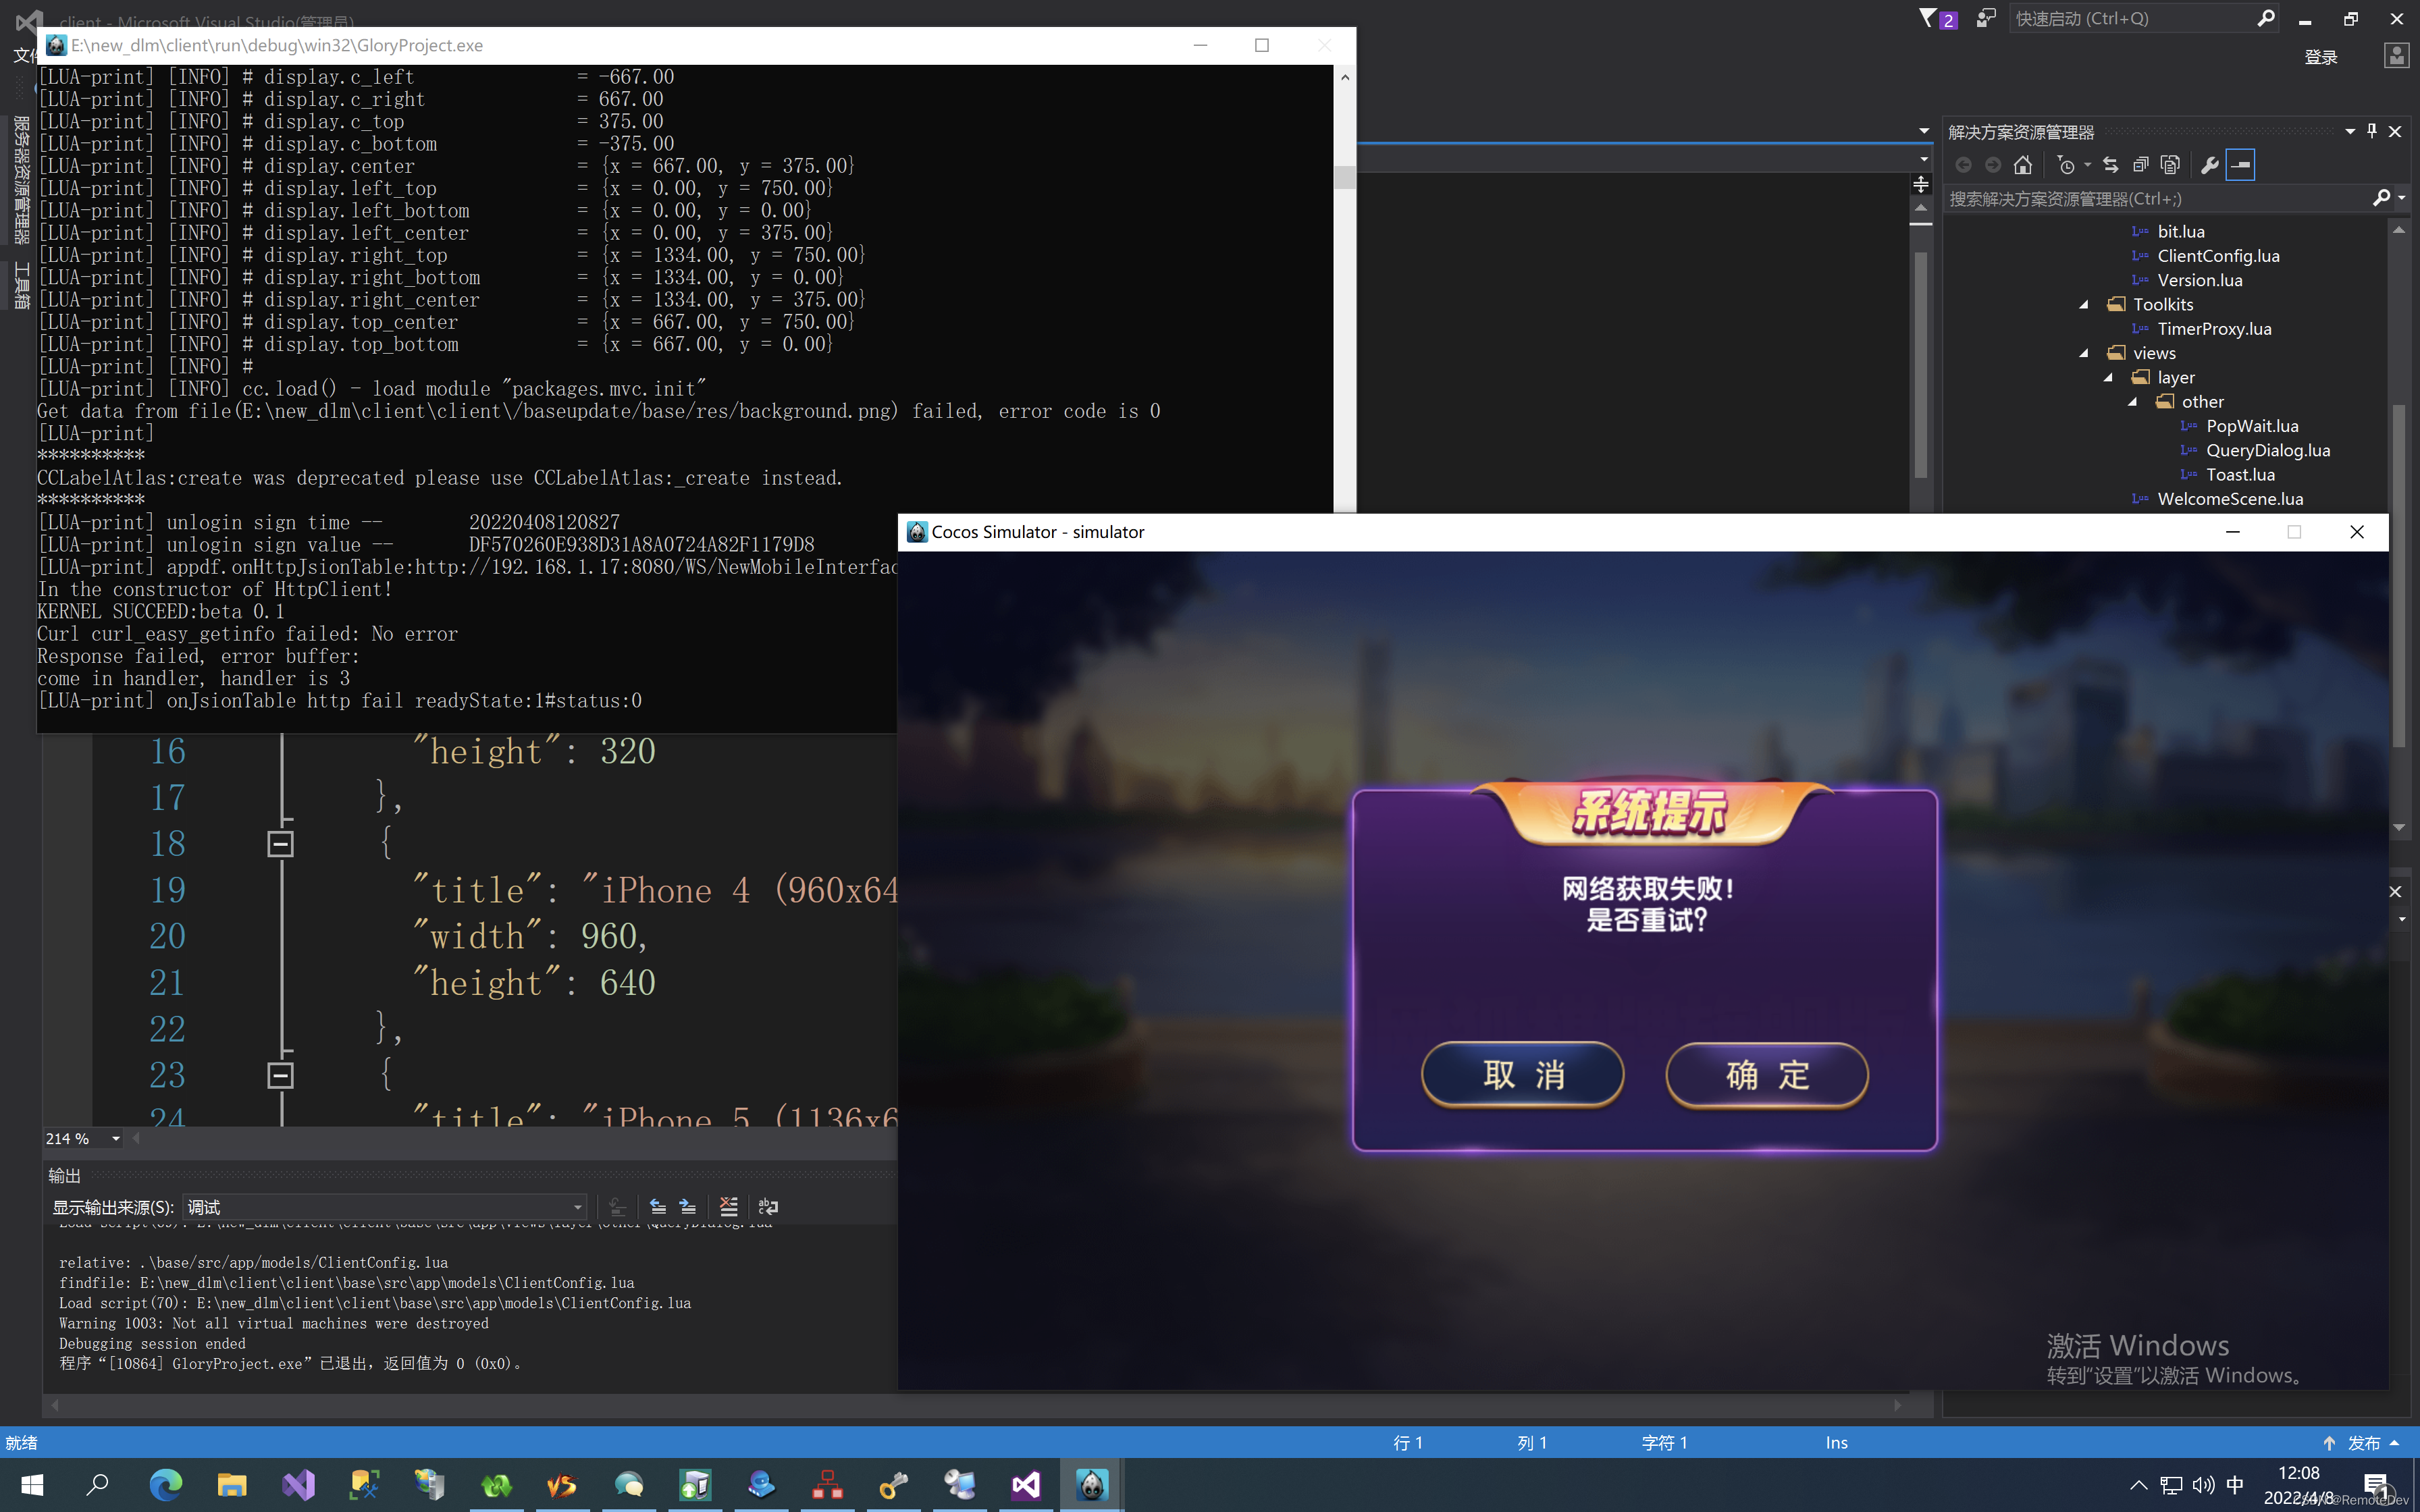Clear all output with red X icon

(x=728, y=1207)
